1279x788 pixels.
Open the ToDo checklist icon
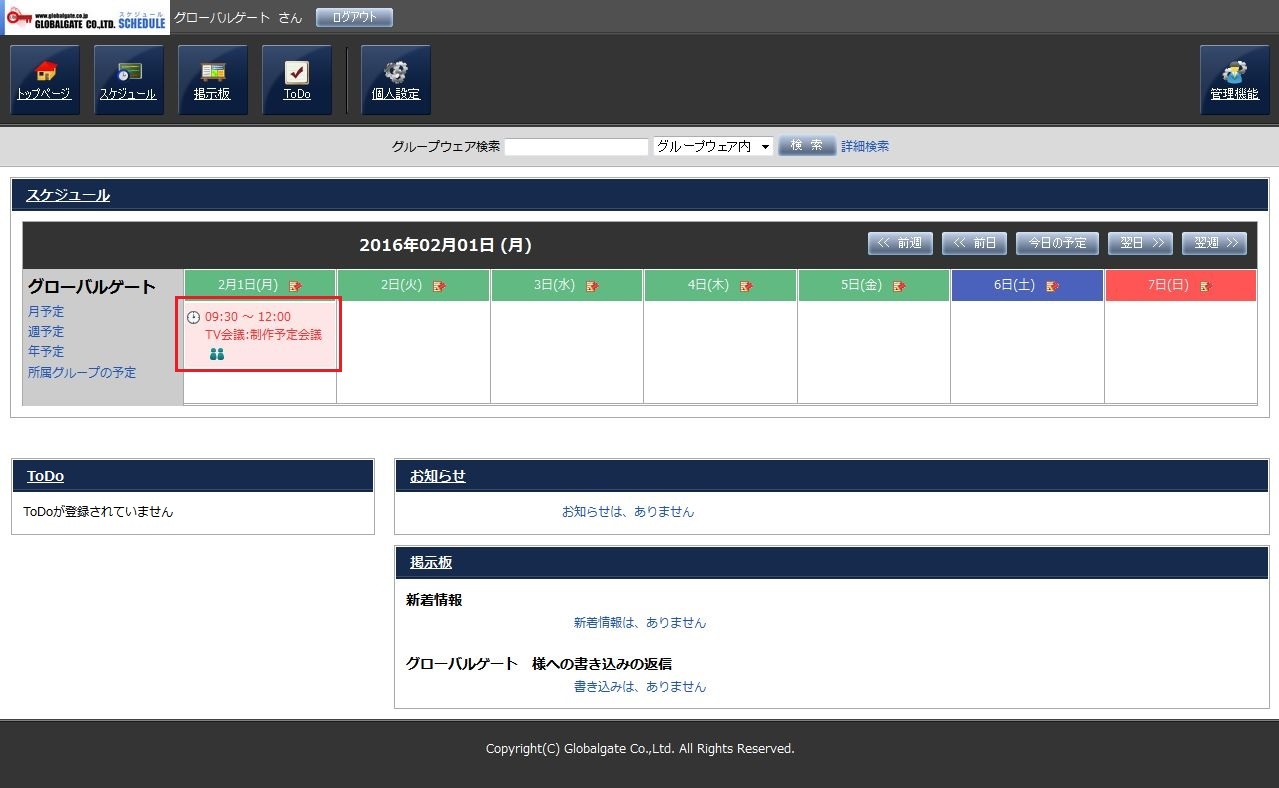pos(297,80)
